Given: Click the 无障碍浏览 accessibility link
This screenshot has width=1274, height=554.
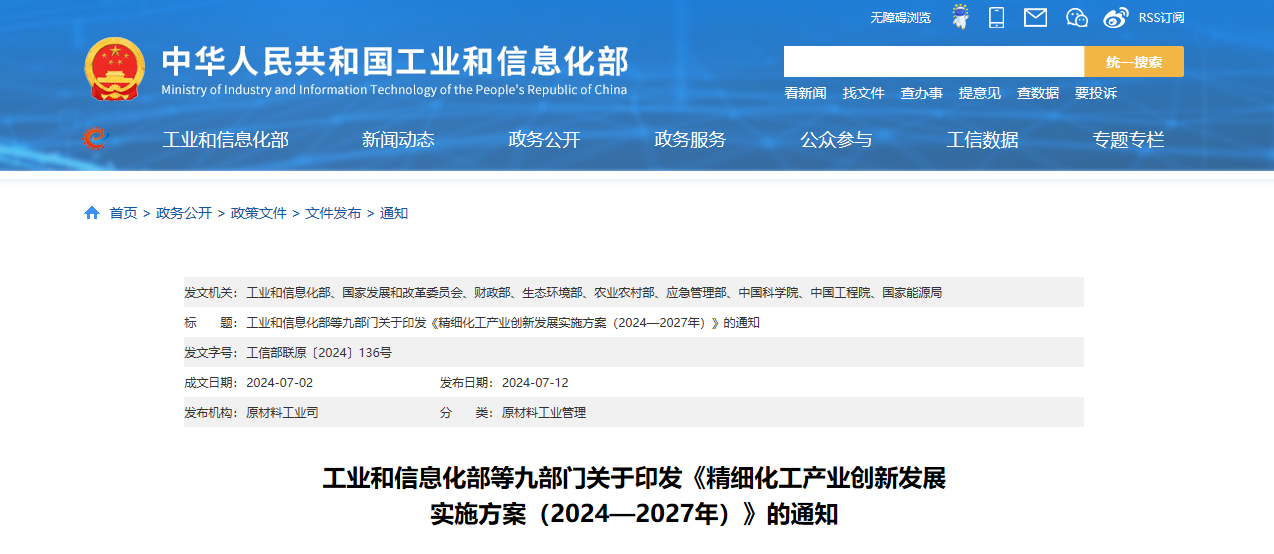Looking at the screenshot, I should 900,18.
